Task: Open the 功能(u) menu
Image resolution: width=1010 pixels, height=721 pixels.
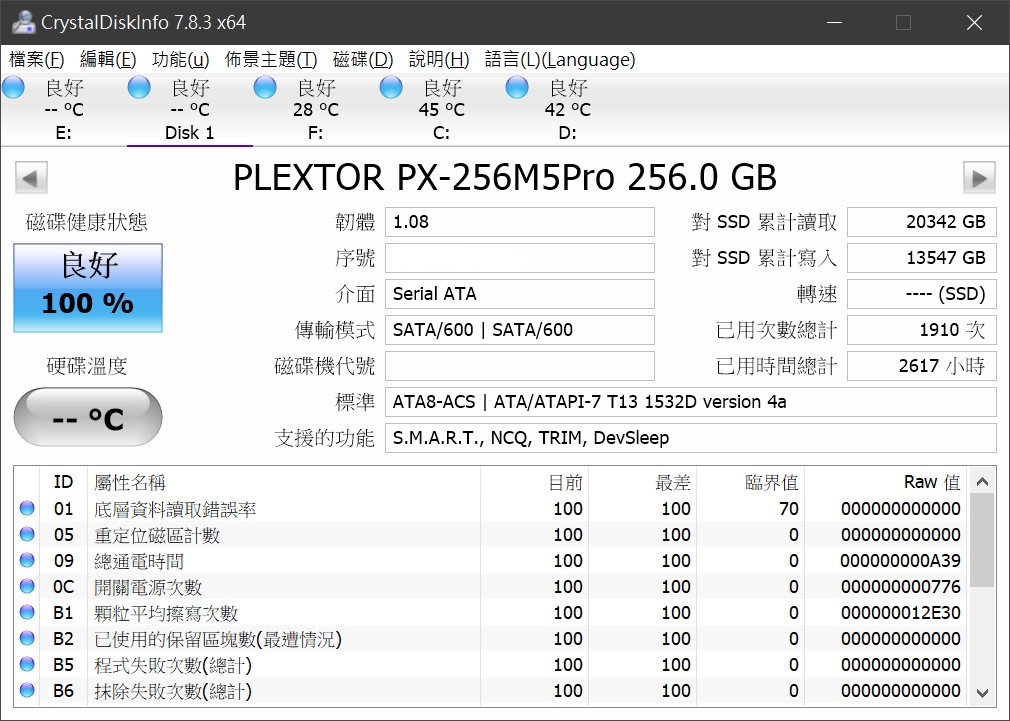Action: tap(180, 60)
